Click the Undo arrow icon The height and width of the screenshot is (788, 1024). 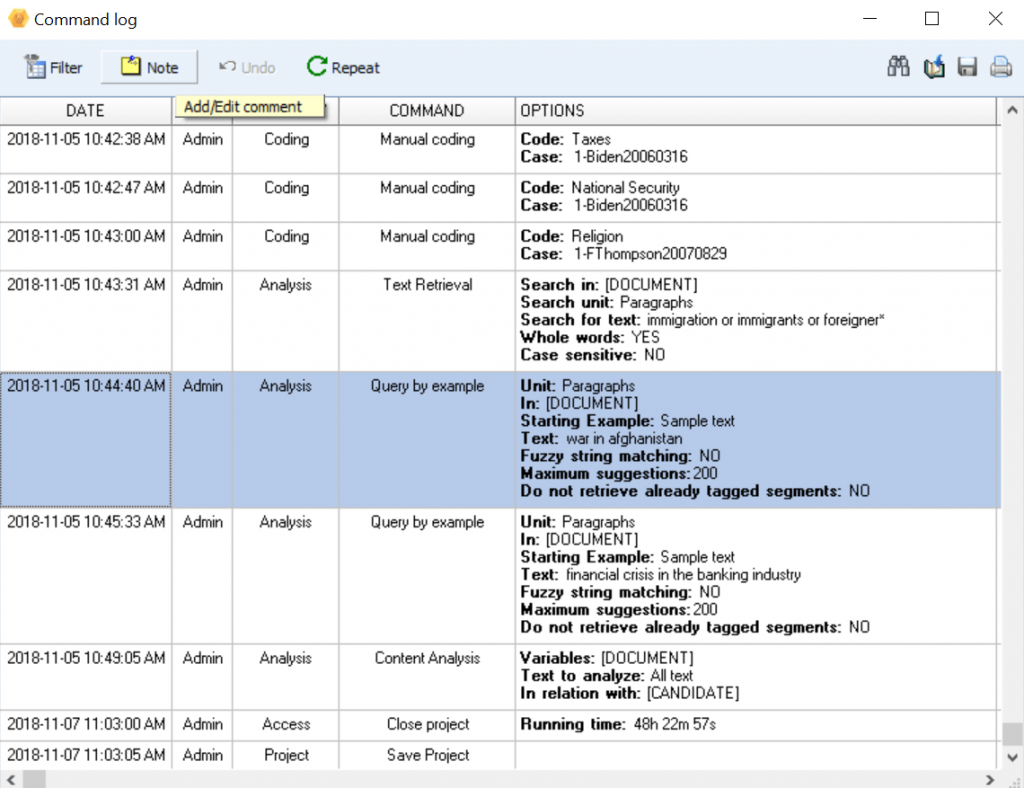click(245, 67)
